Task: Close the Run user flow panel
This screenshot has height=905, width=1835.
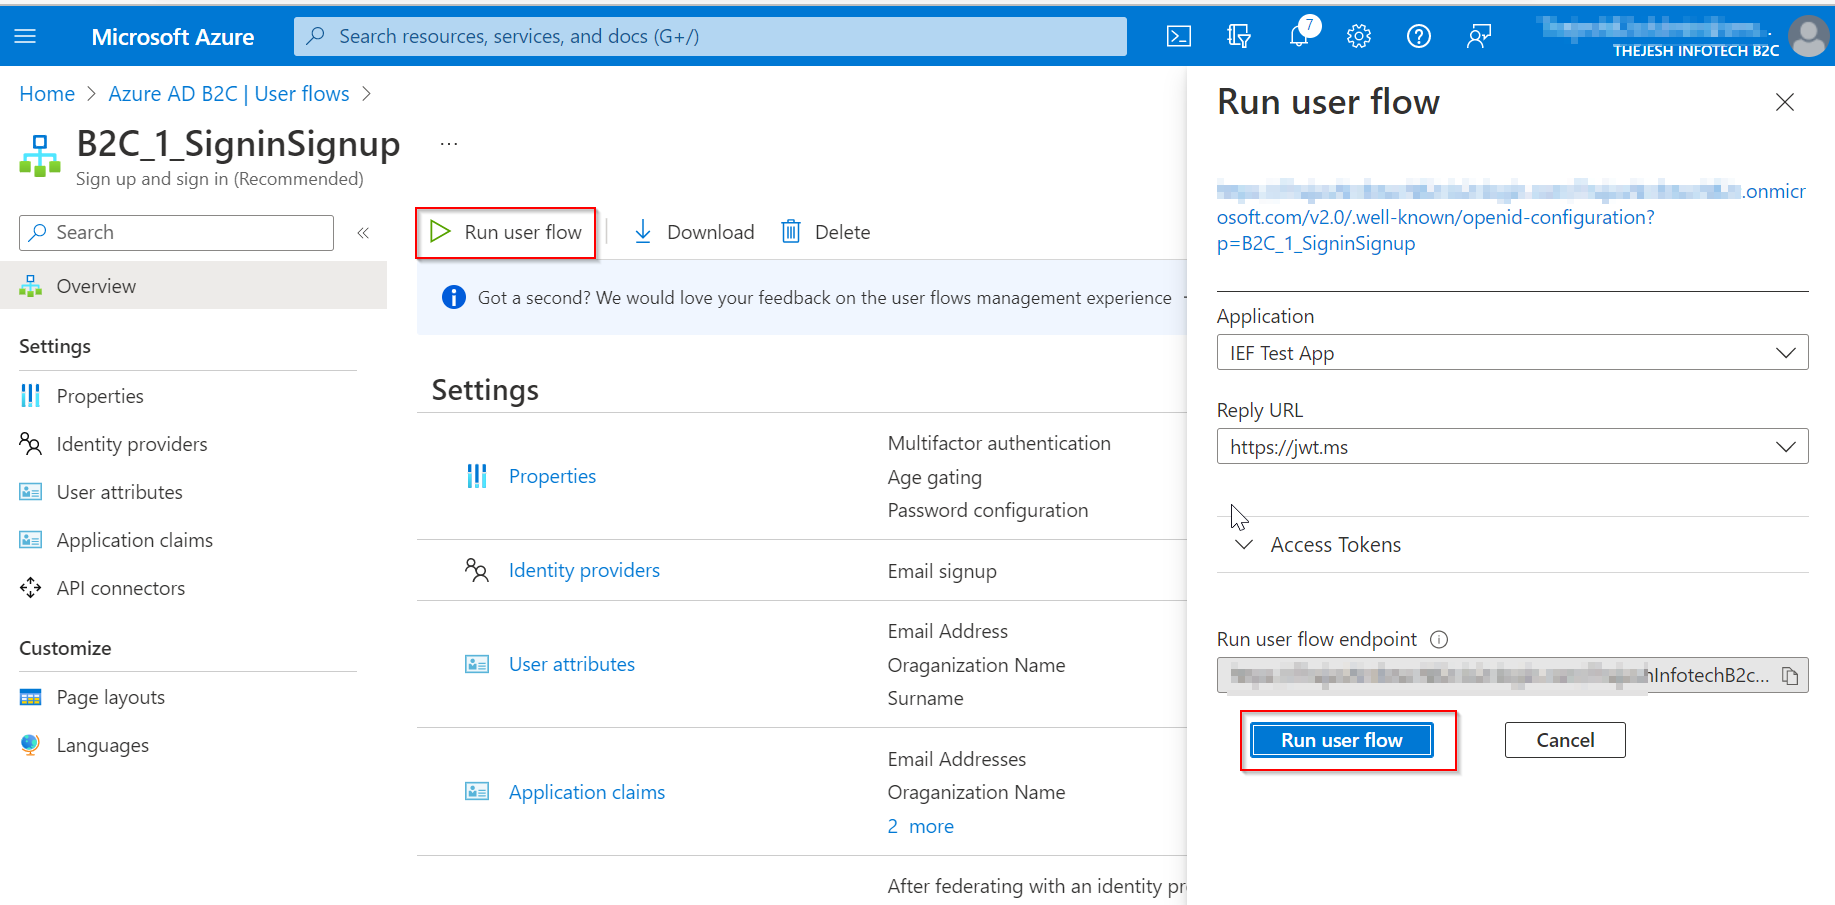Action: 1785,102
